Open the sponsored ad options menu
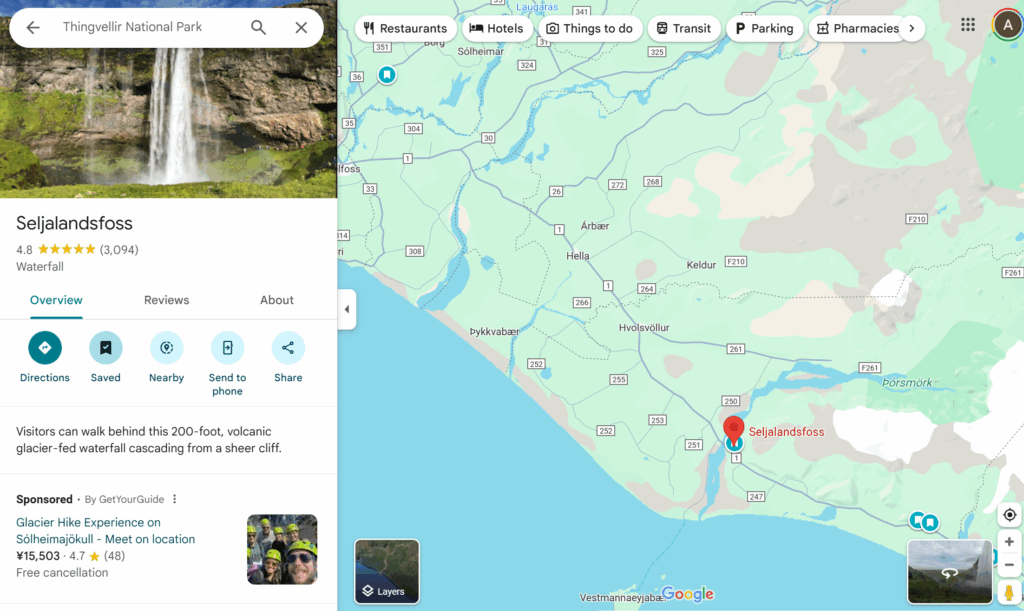This screenshot has width=1024, height=611. point(174,499)
